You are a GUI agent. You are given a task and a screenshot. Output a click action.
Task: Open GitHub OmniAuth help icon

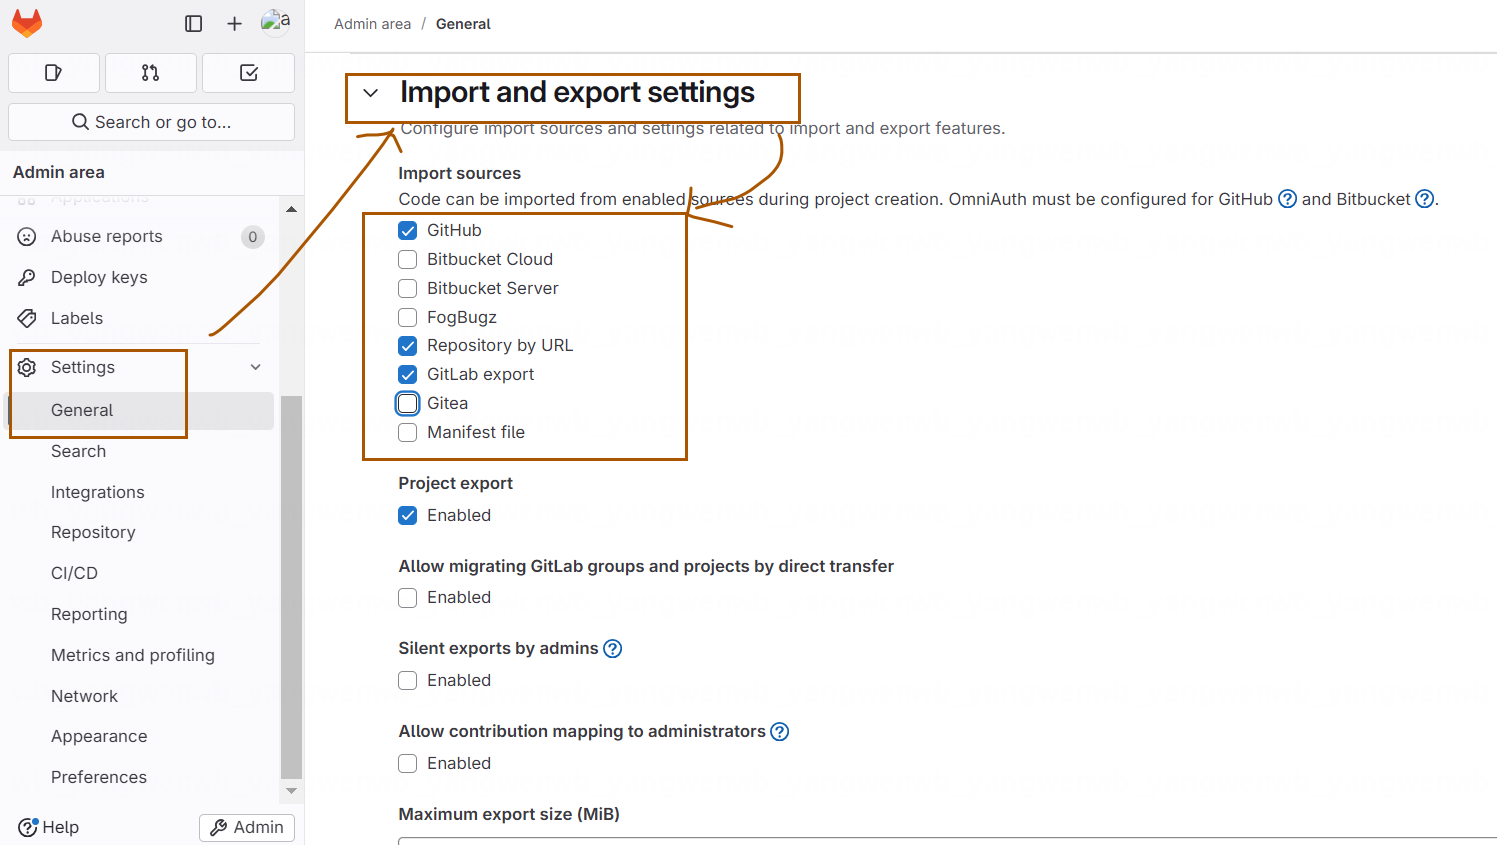1288,199
